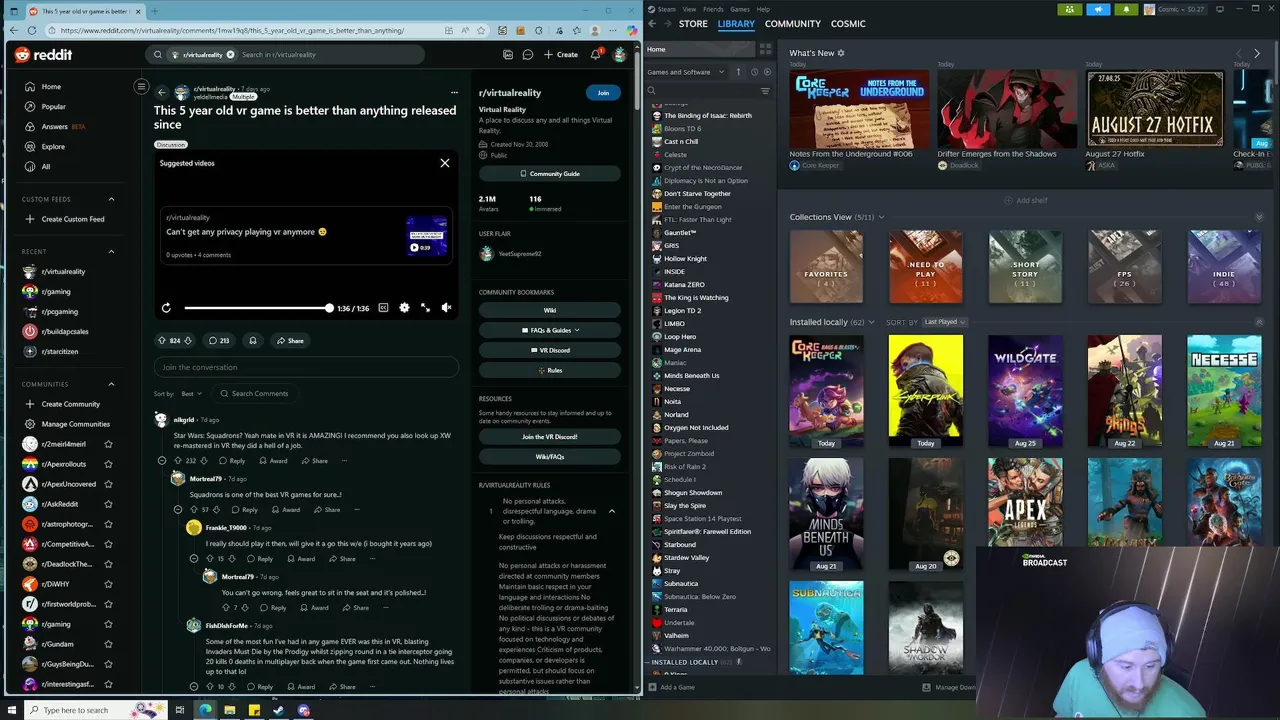Image resolution: width=1280 pixels, height=720 pixels.
Task: Toggle fullscreen on Reddit video player
Action: tap(425, 308)
